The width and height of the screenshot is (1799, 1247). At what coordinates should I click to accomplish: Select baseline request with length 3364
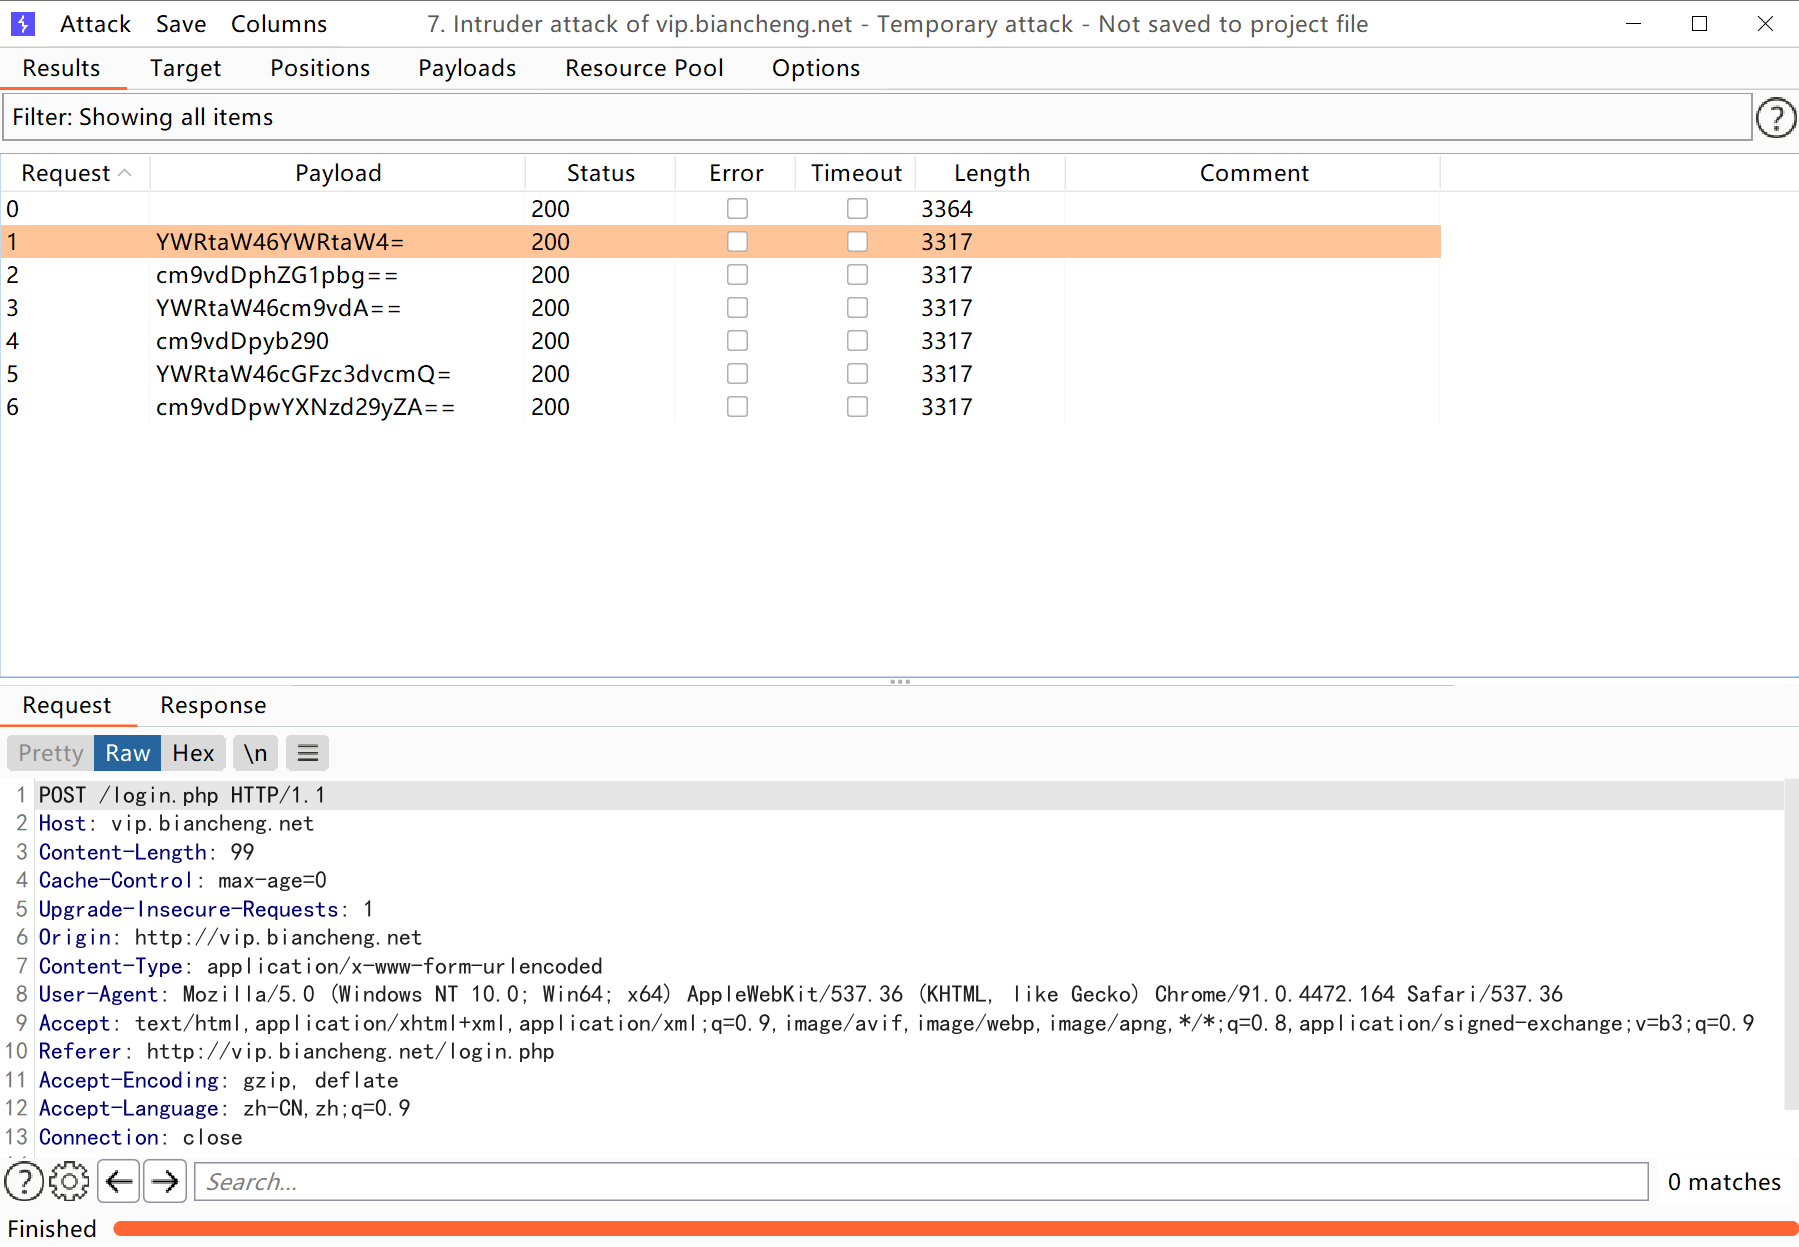pyautogui.click(x=720, y=208)
